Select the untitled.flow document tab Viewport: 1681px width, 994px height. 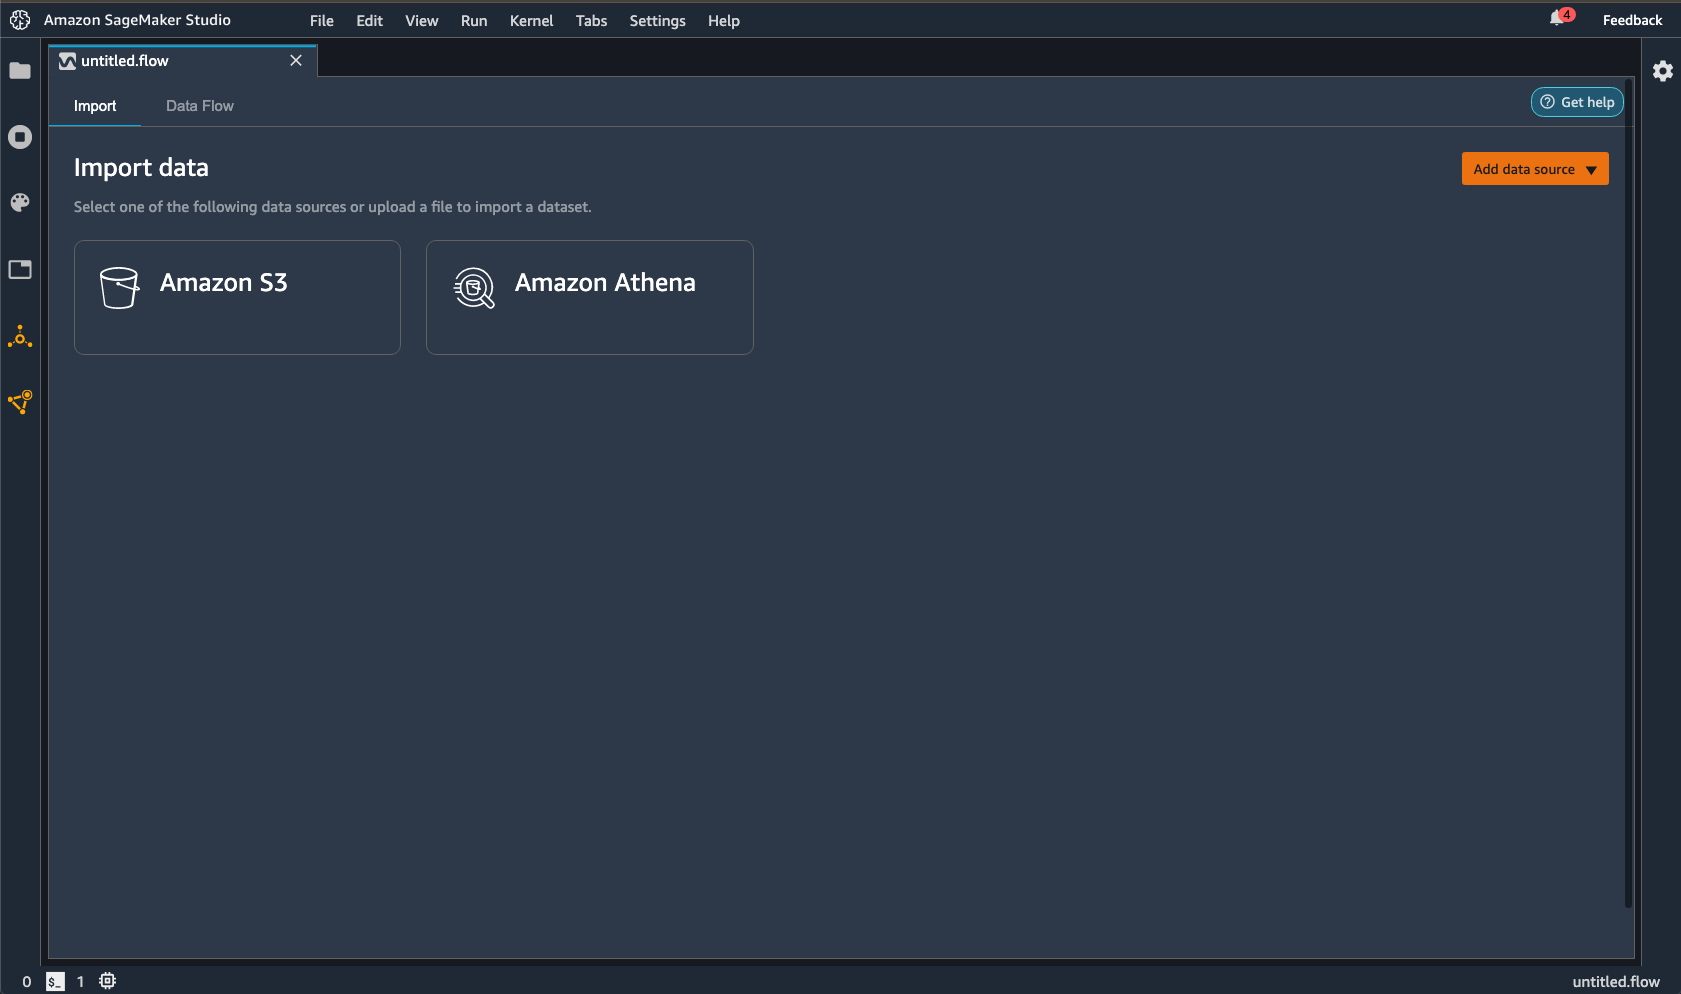click(126, 60)
